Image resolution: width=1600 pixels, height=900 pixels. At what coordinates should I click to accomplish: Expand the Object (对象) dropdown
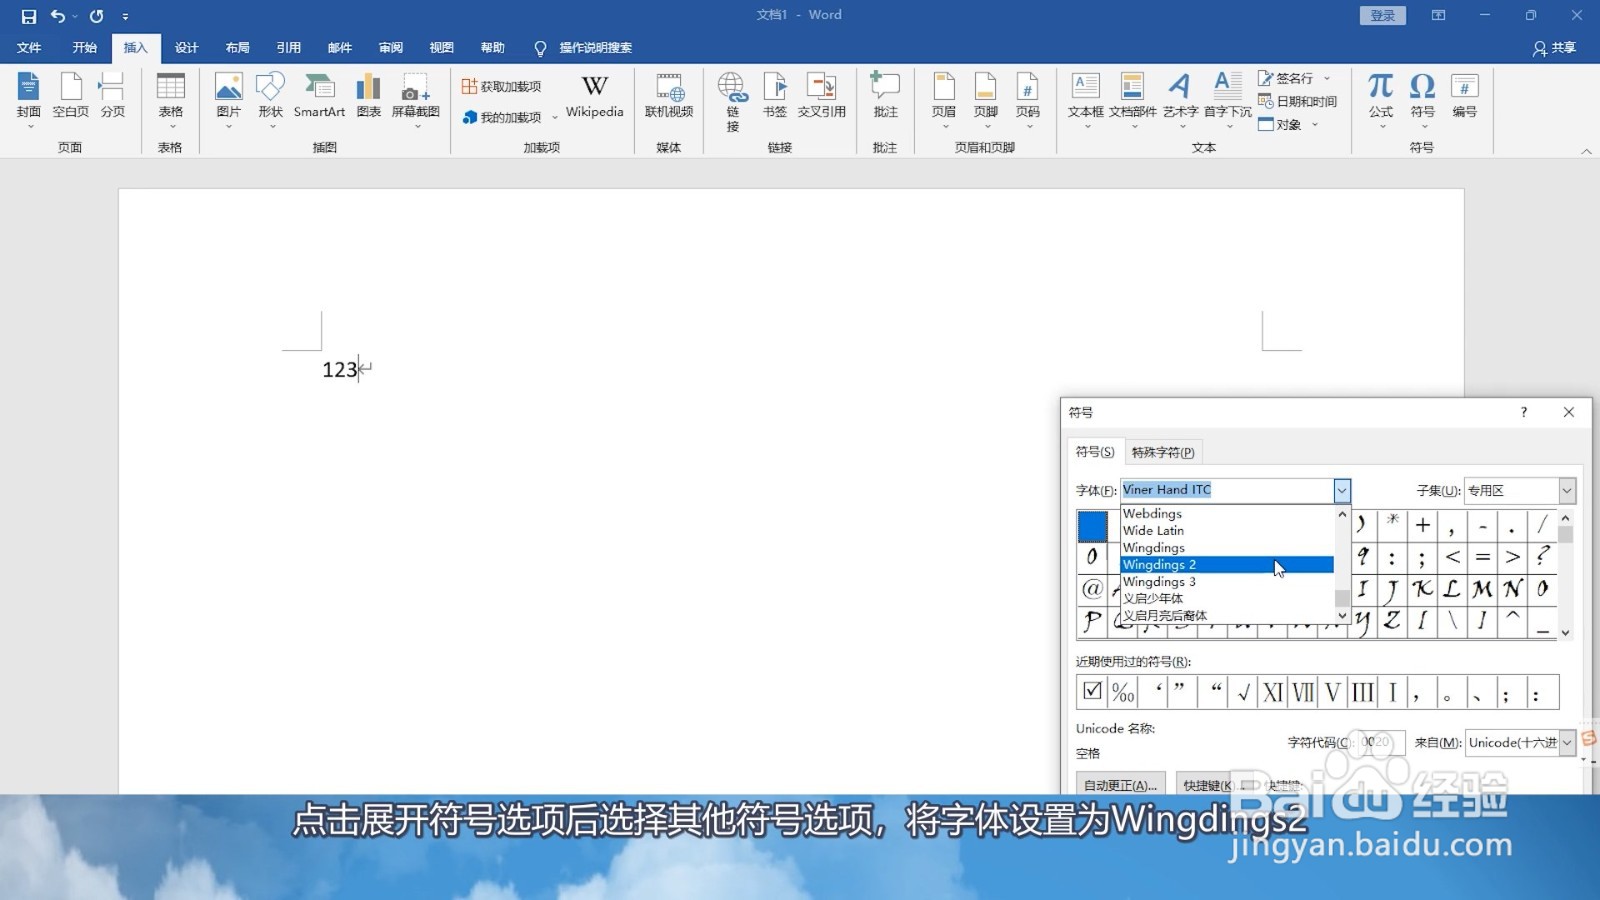(x=1315, y=125)
